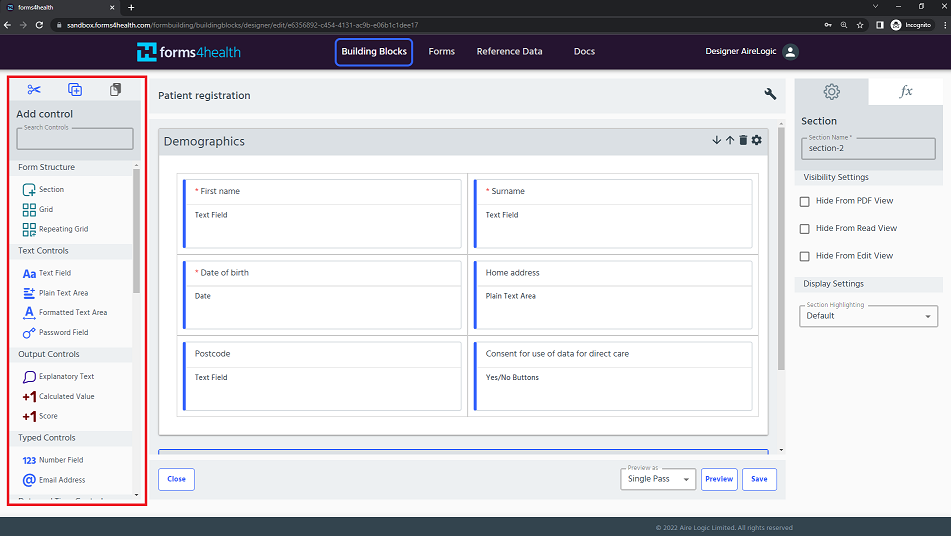This screenshot has height=536, width=951.
Task: Add a Number Field control
Action: point(53,460)
